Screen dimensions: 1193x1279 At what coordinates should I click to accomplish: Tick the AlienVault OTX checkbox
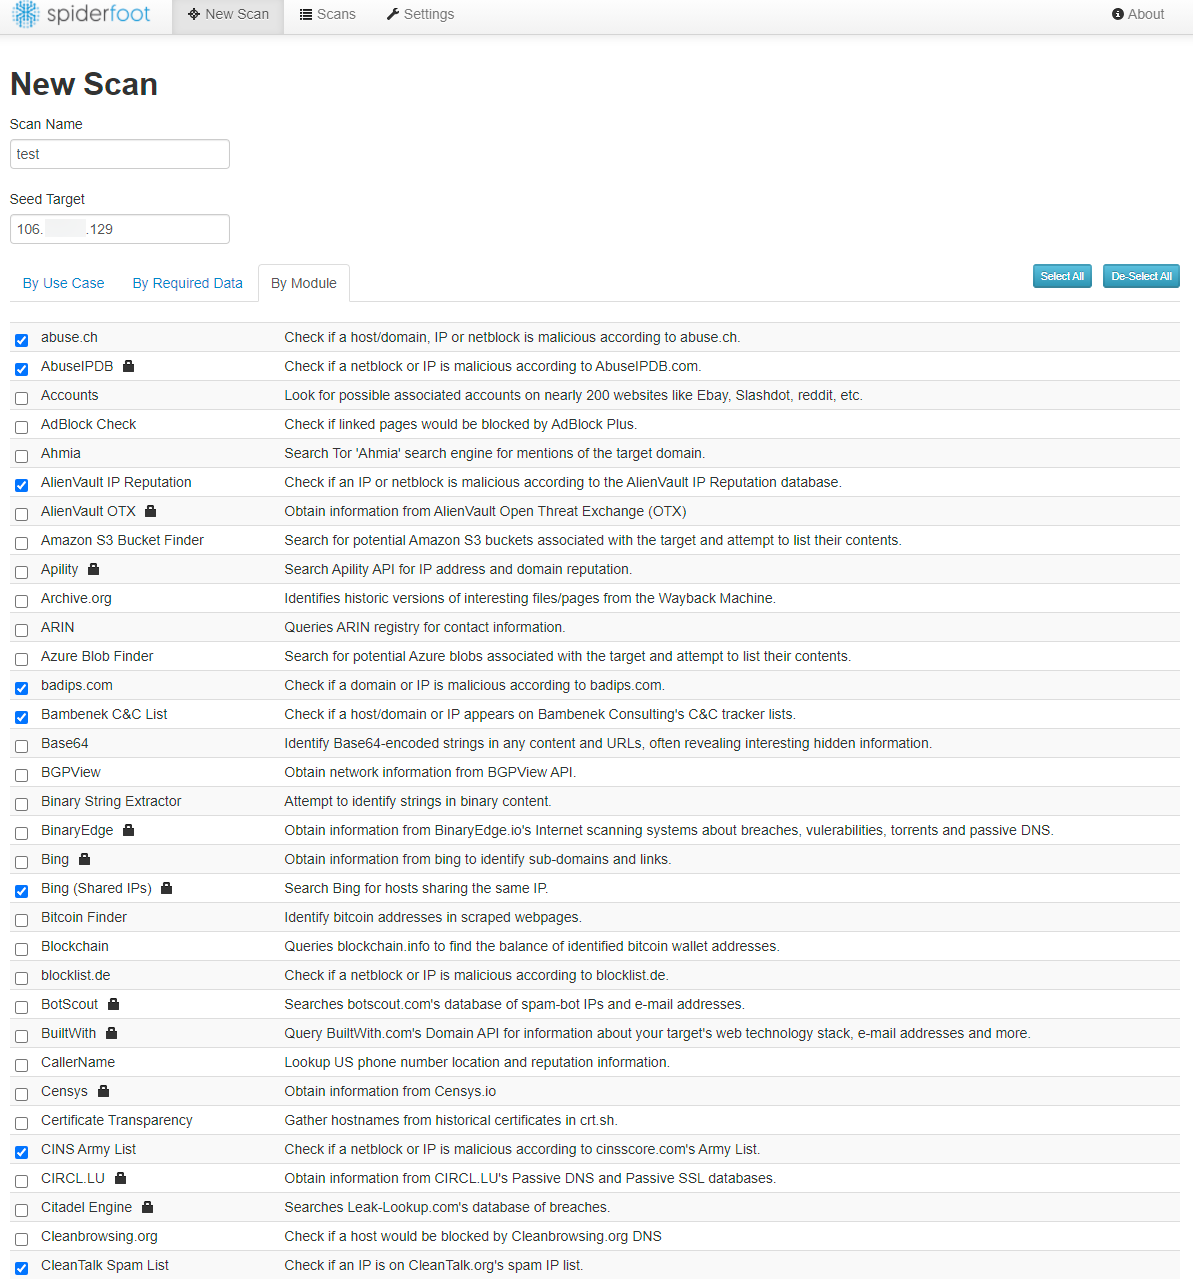click(x=21, y=514)
